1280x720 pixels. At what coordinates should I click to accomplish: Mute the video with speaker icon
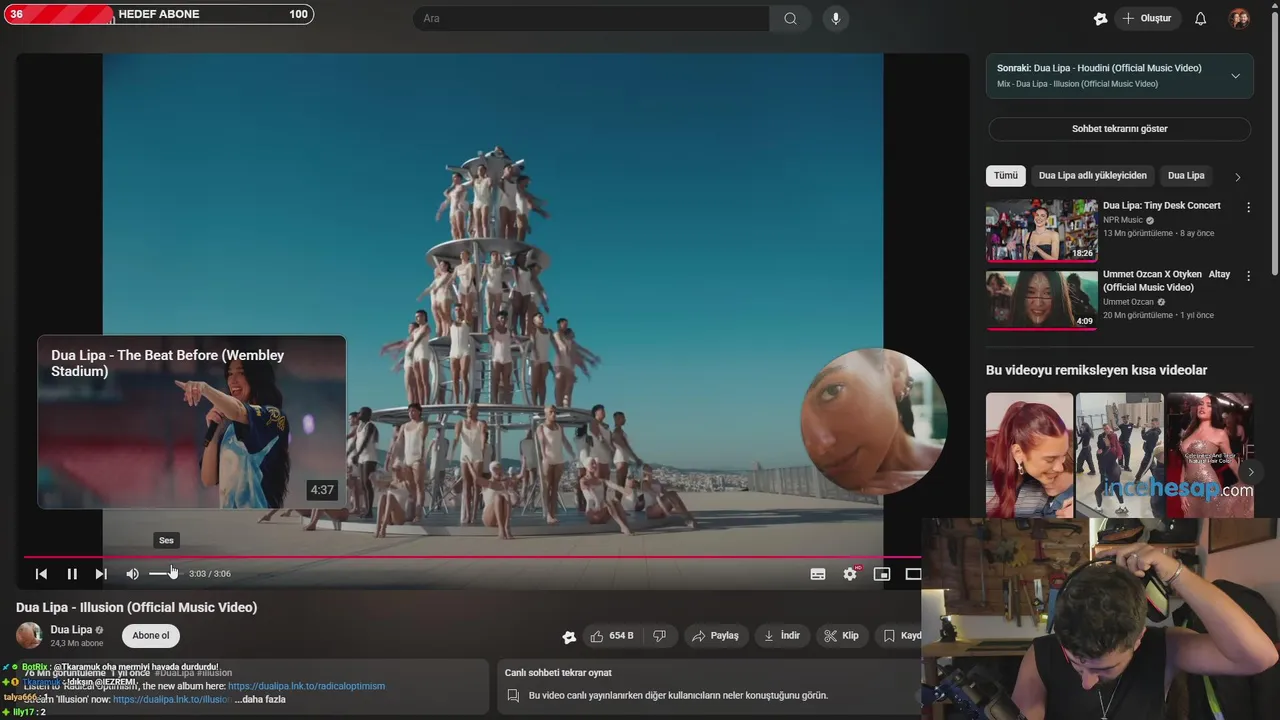point(132,574)
